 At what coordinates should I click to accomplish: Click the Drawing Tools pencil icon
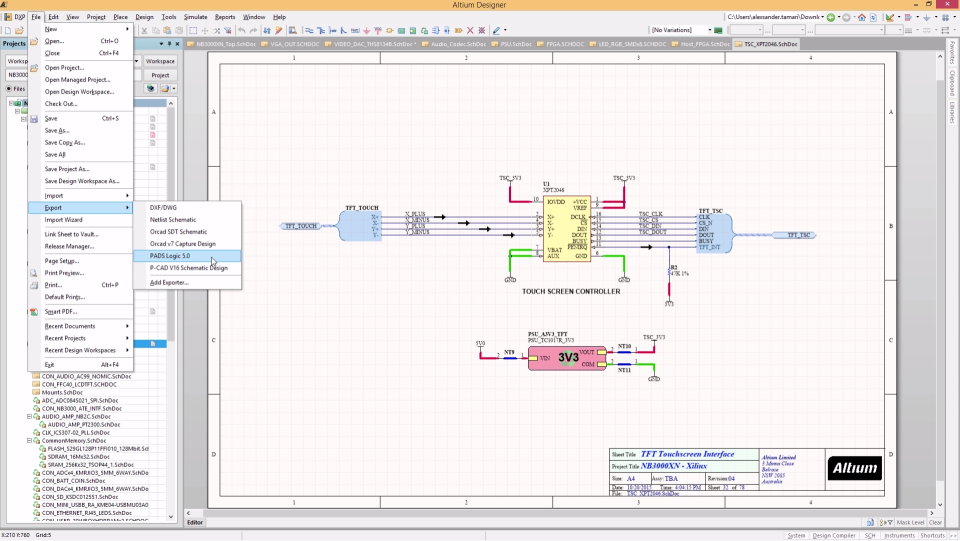496,30
